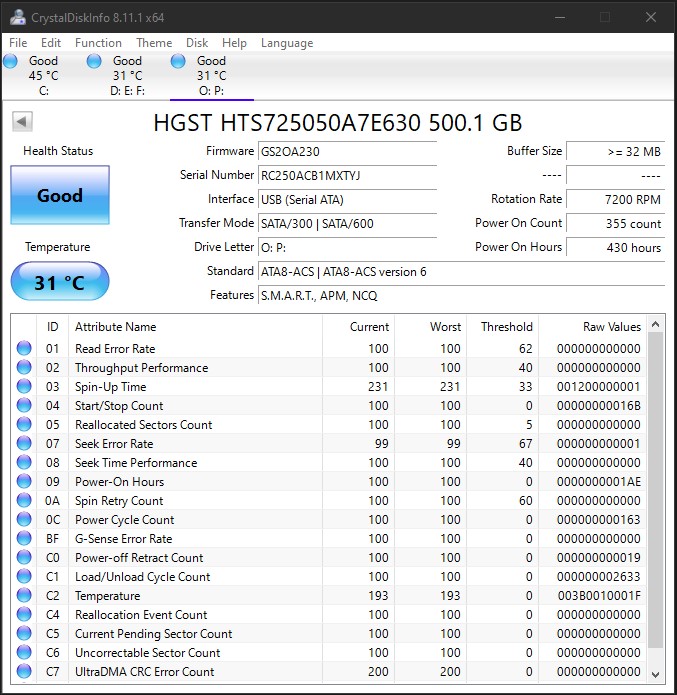Click the ID column header
This screenshot has width=677, height=695.
52,327
